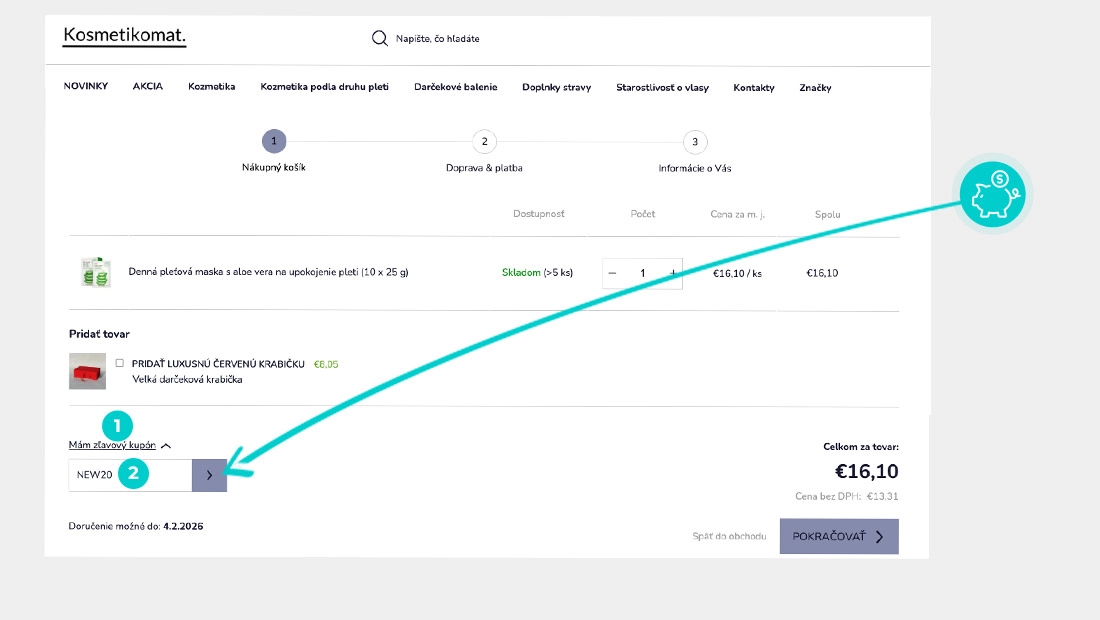Increase product quantity with plus button
The width and height of the screenshot is (1100, 620).
(673, 273)
